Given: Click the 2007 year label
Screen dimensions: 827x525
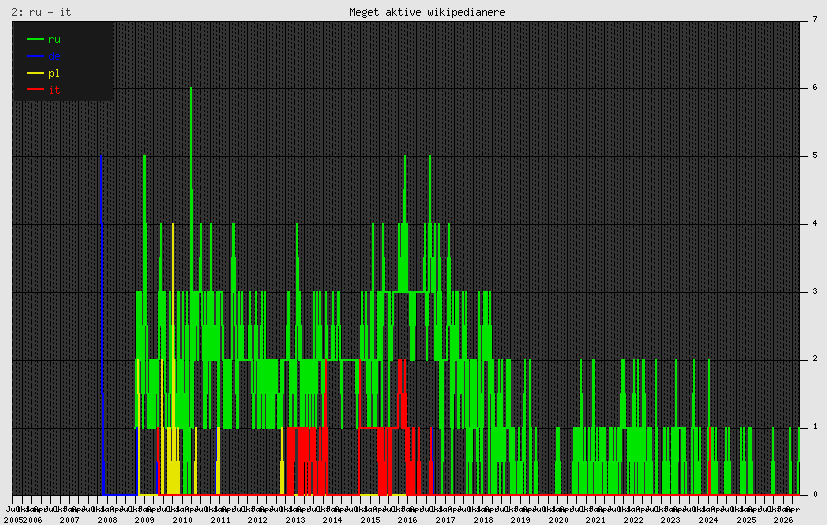Looking at the screenshot, I should pyautogui.click(x=70, y=520).
